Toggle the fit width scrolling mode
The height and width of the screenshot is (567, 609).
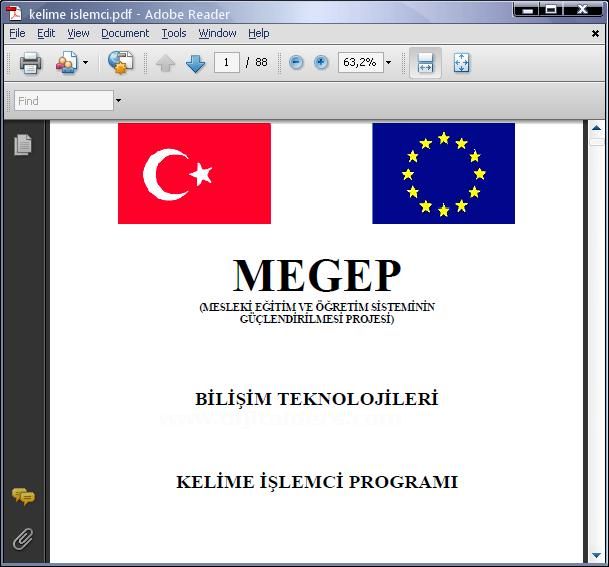[425, 63]
